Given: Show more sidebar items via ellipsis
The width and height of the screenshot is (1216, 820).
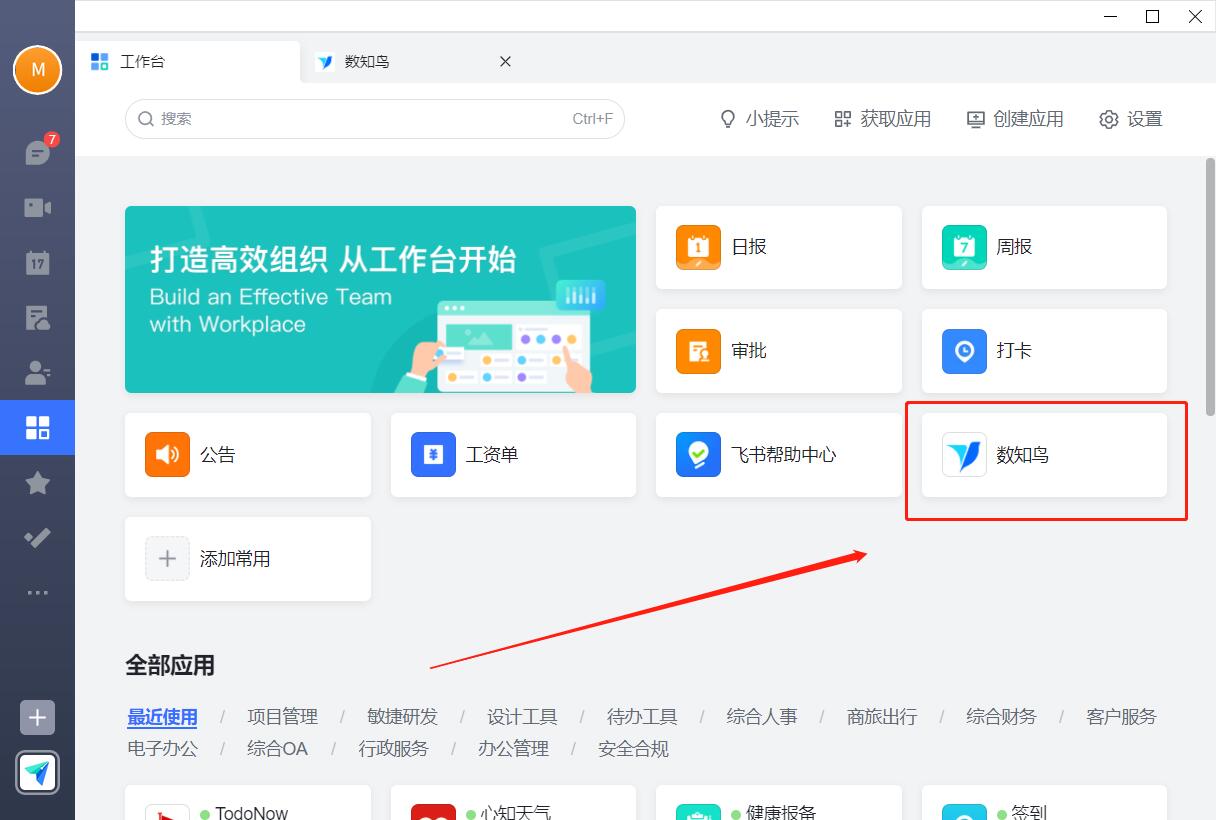Looking at the screenshot, I should pyautogui.click(x=37, y=593).
